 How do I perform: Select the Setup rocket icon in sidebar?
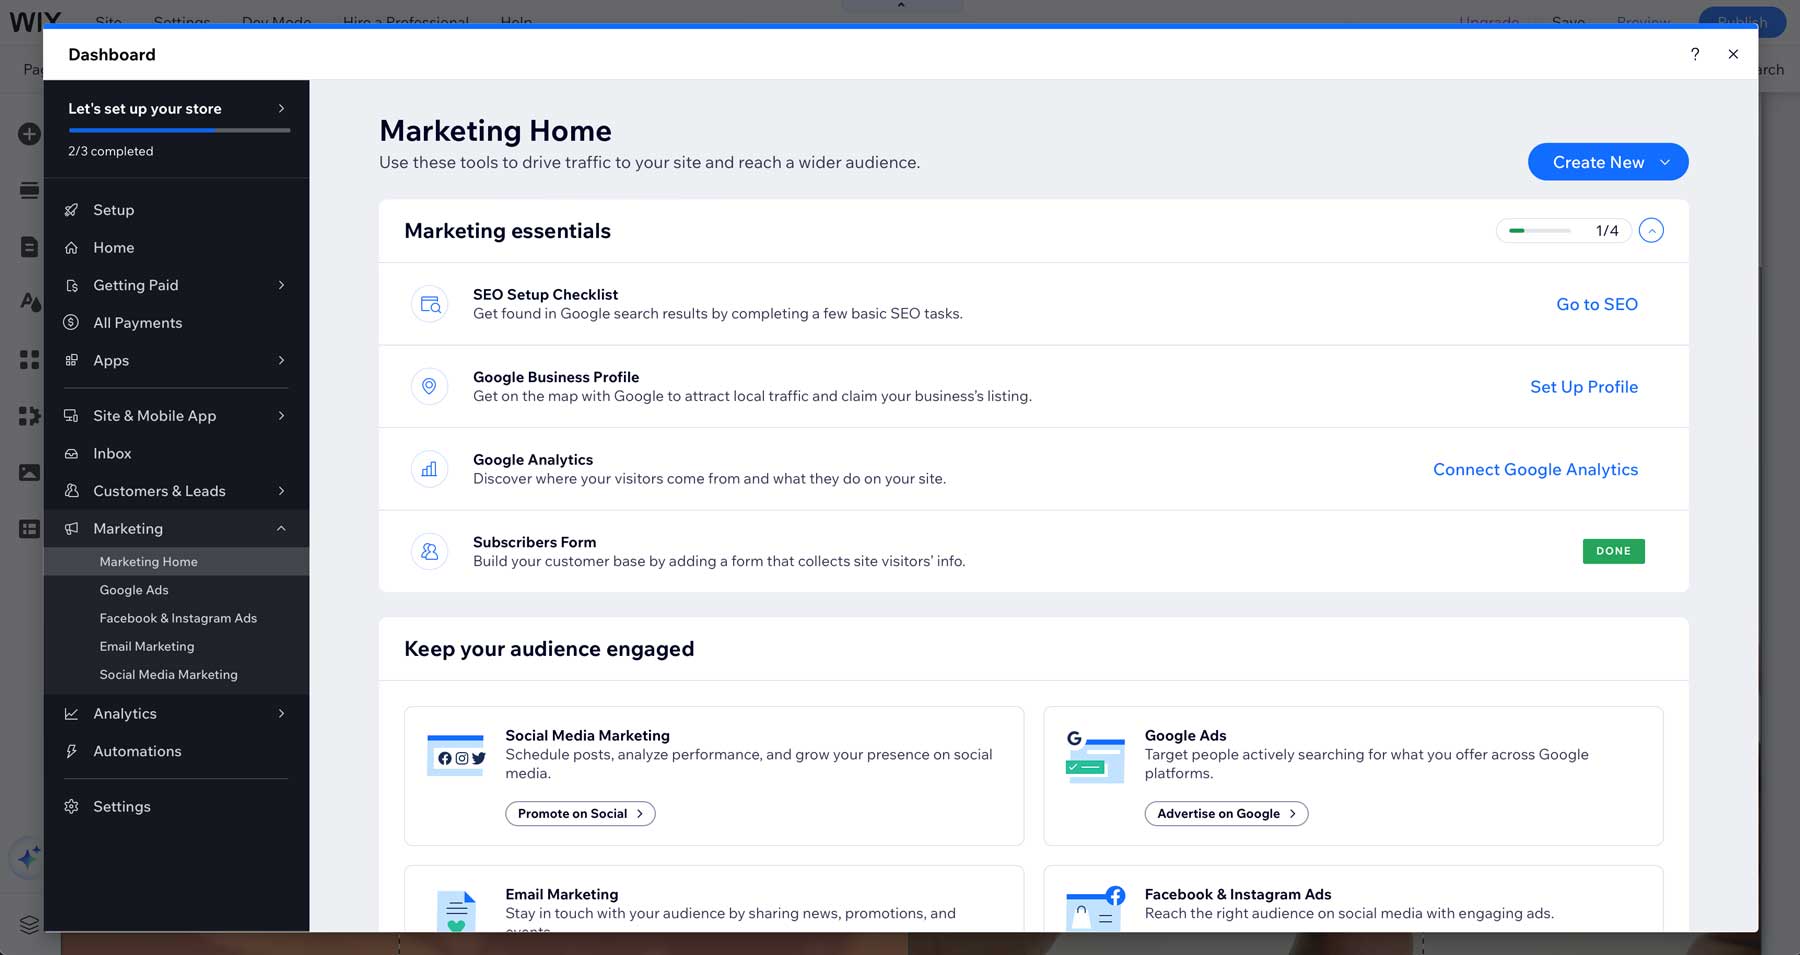pos(71,210)
